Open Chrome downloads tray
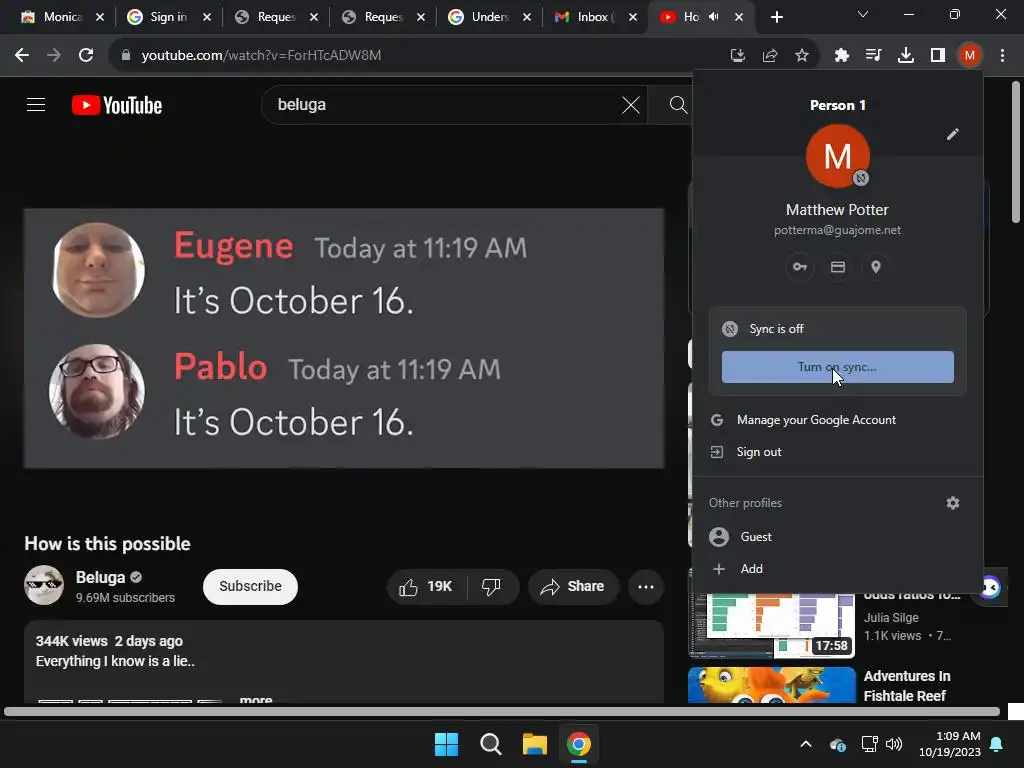The image size is (1024, 768). tap(905, 56)
